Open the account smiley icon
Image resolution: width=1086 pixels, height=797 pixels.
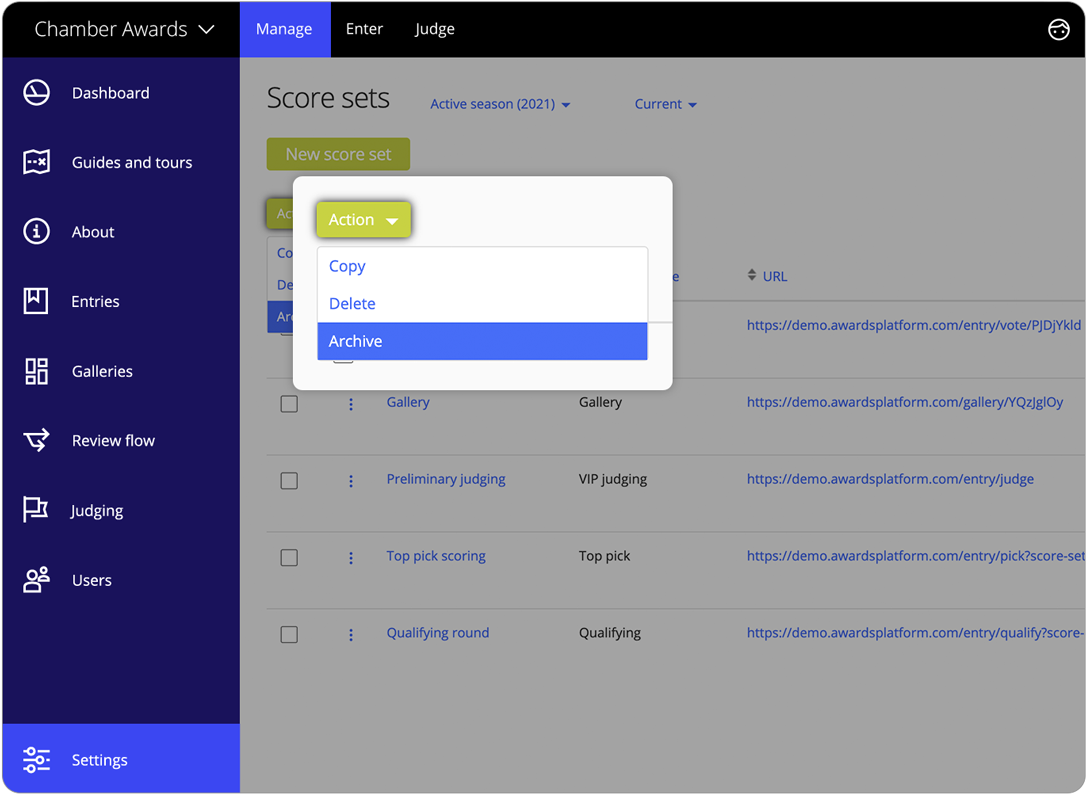pyautogui.click(x=1059, y=29)
